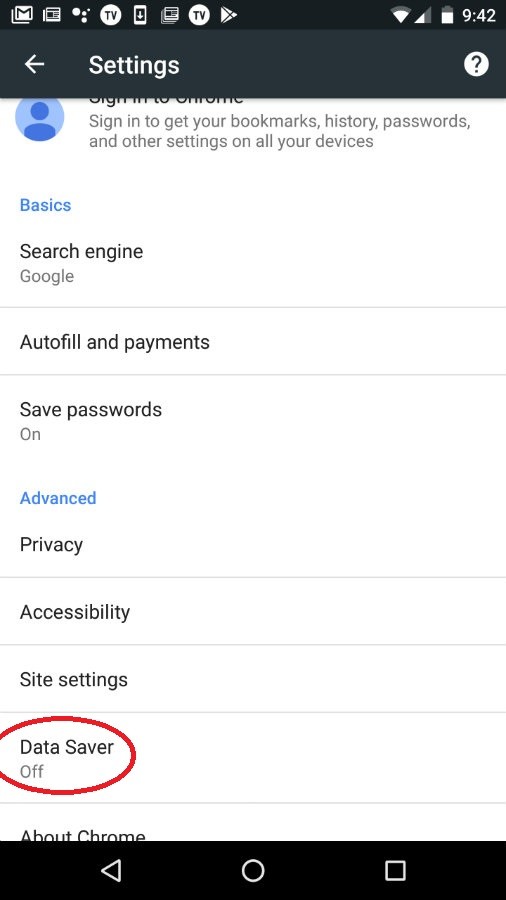Tap the Play Store notification icon

click(228, 14)
